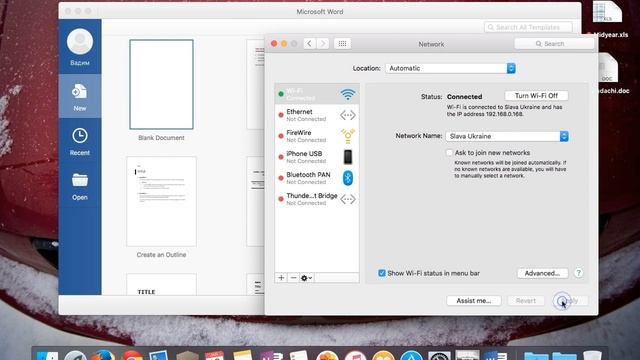Open the Network Name dropdown showing Slava Ukraine

click(507, 136)
